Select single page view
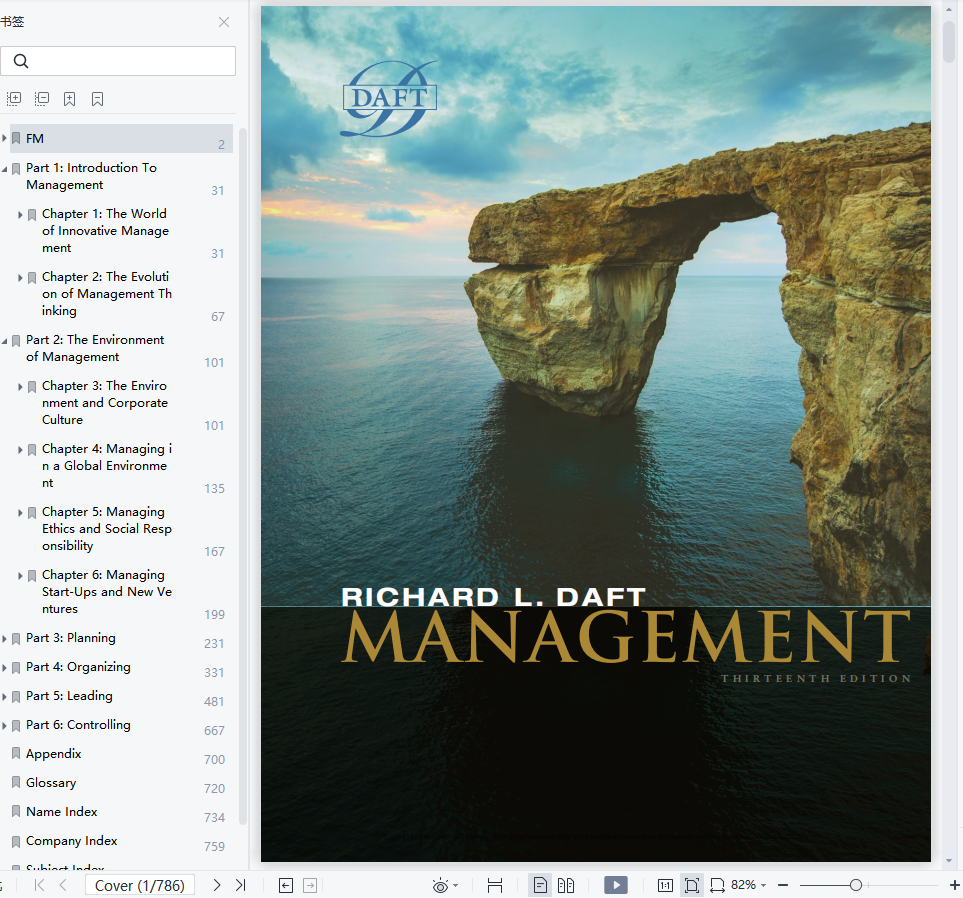This screenshot has height=898, width=963. pyautogui.click(x=540, y=885)
